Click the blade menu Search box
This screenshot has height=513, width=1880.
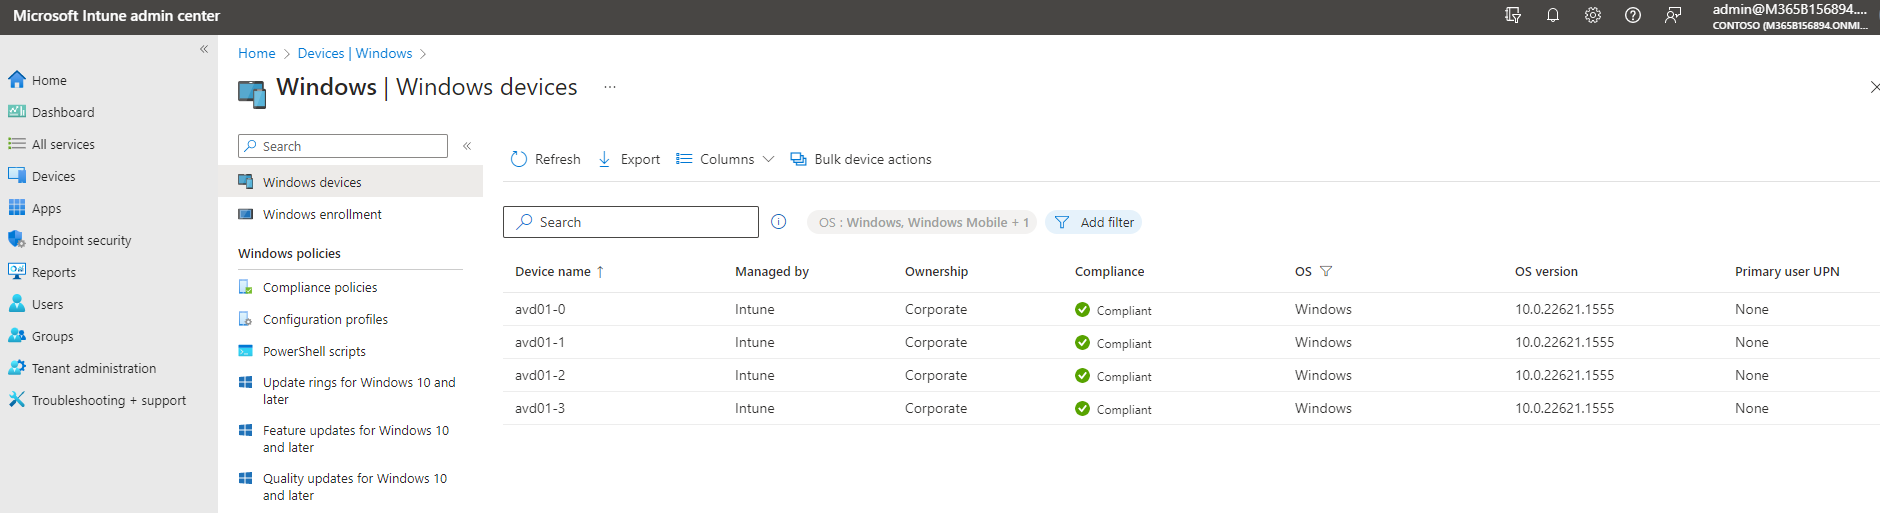point(343,146)
